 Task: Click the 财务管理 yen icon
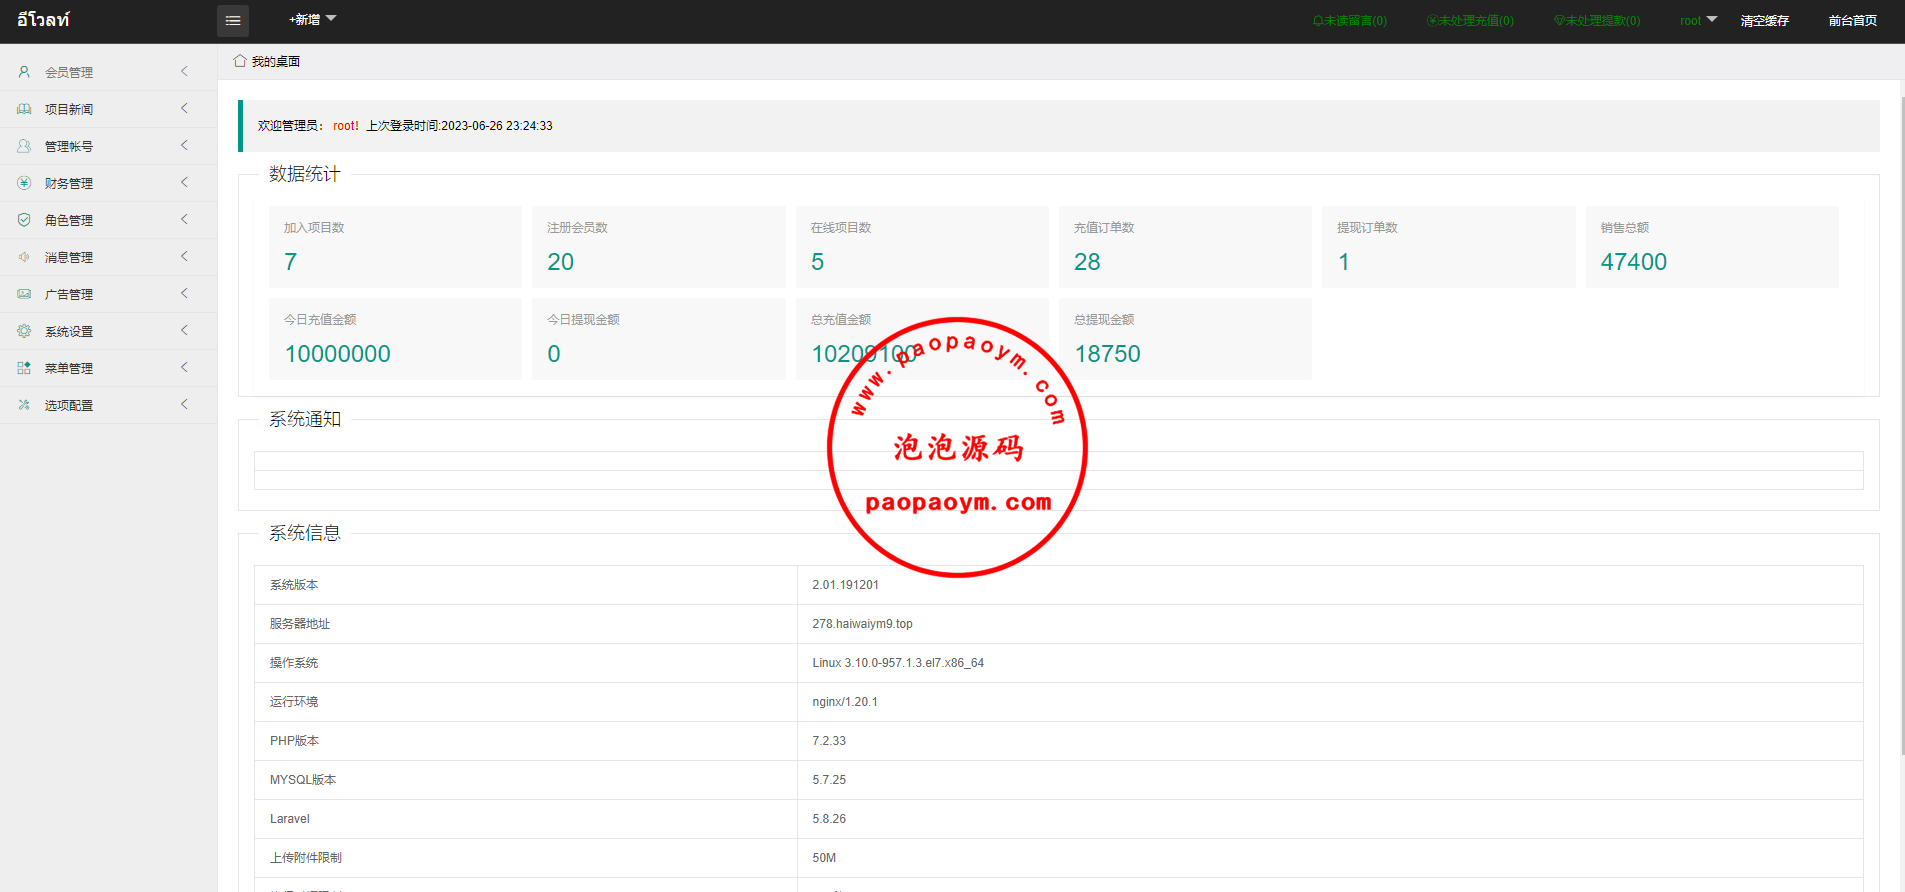coord(24,183)
